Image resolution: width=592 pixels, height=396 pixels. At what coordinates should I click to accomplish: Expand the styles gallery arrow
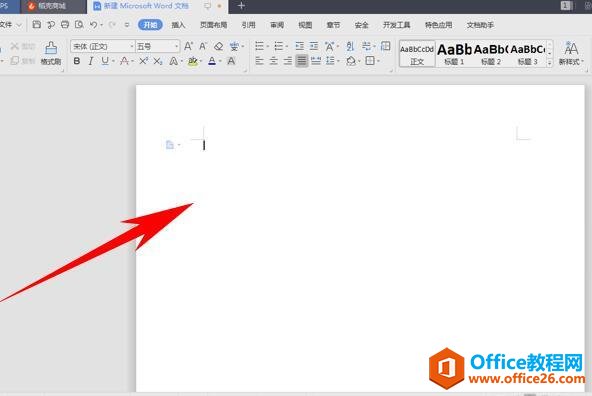click(550, 63)
